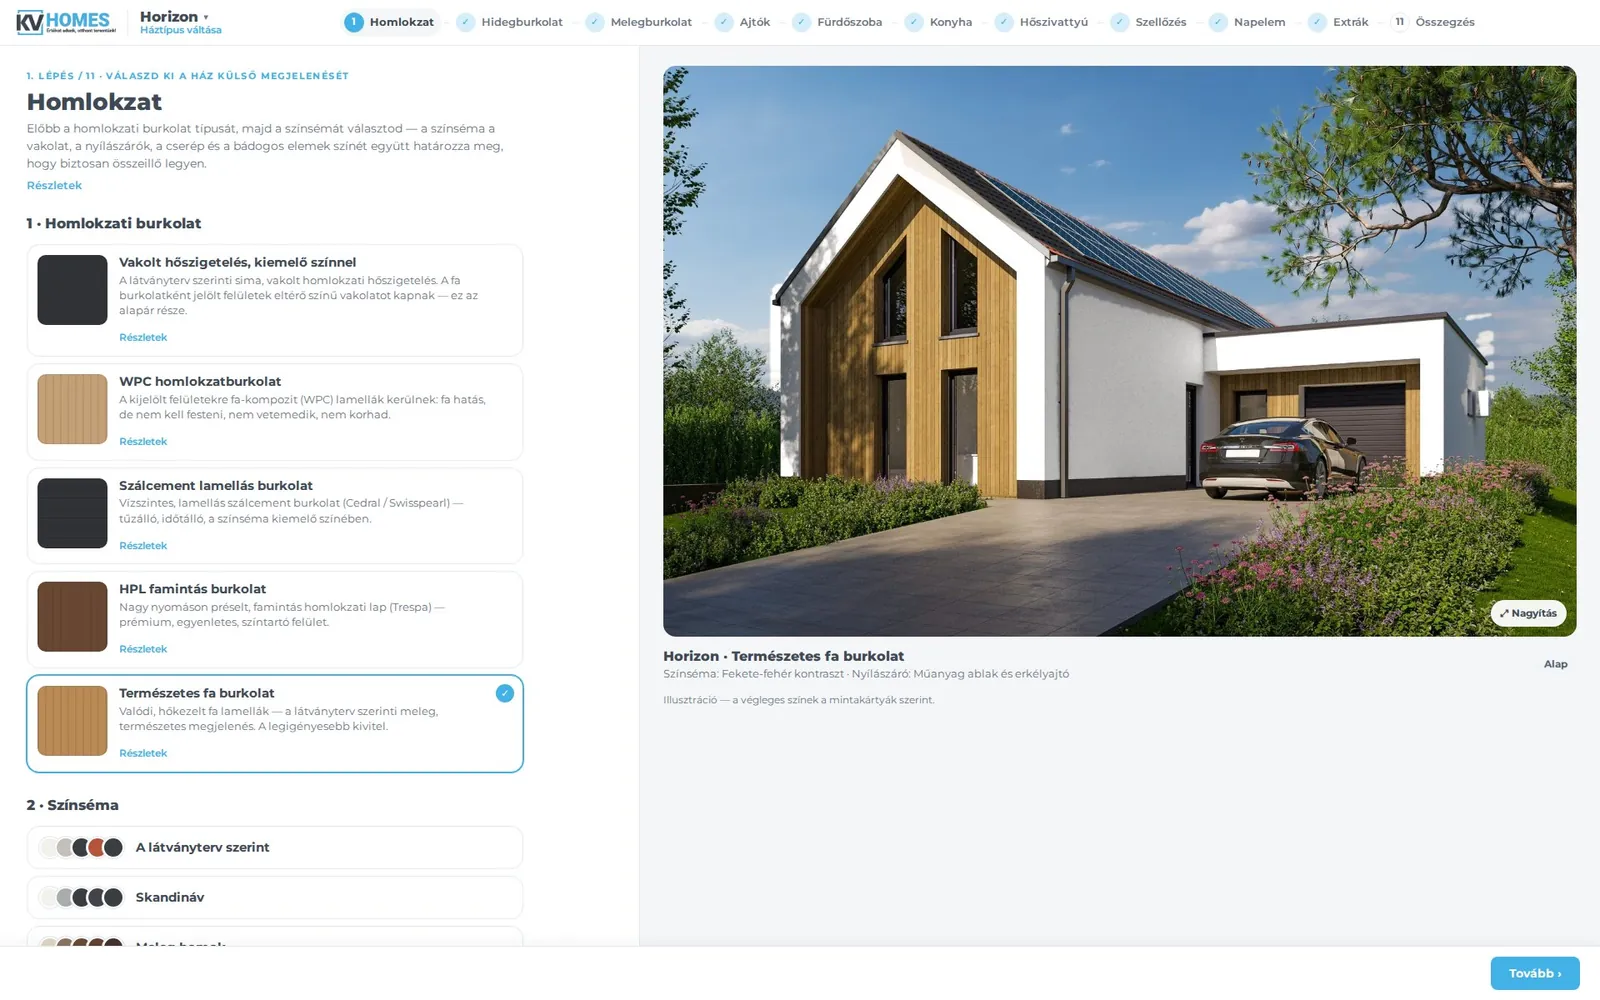This screenshot has width=1600, height=1000.
Task: Switch to the Fürdőszoba step
Action: coord(838,22)
